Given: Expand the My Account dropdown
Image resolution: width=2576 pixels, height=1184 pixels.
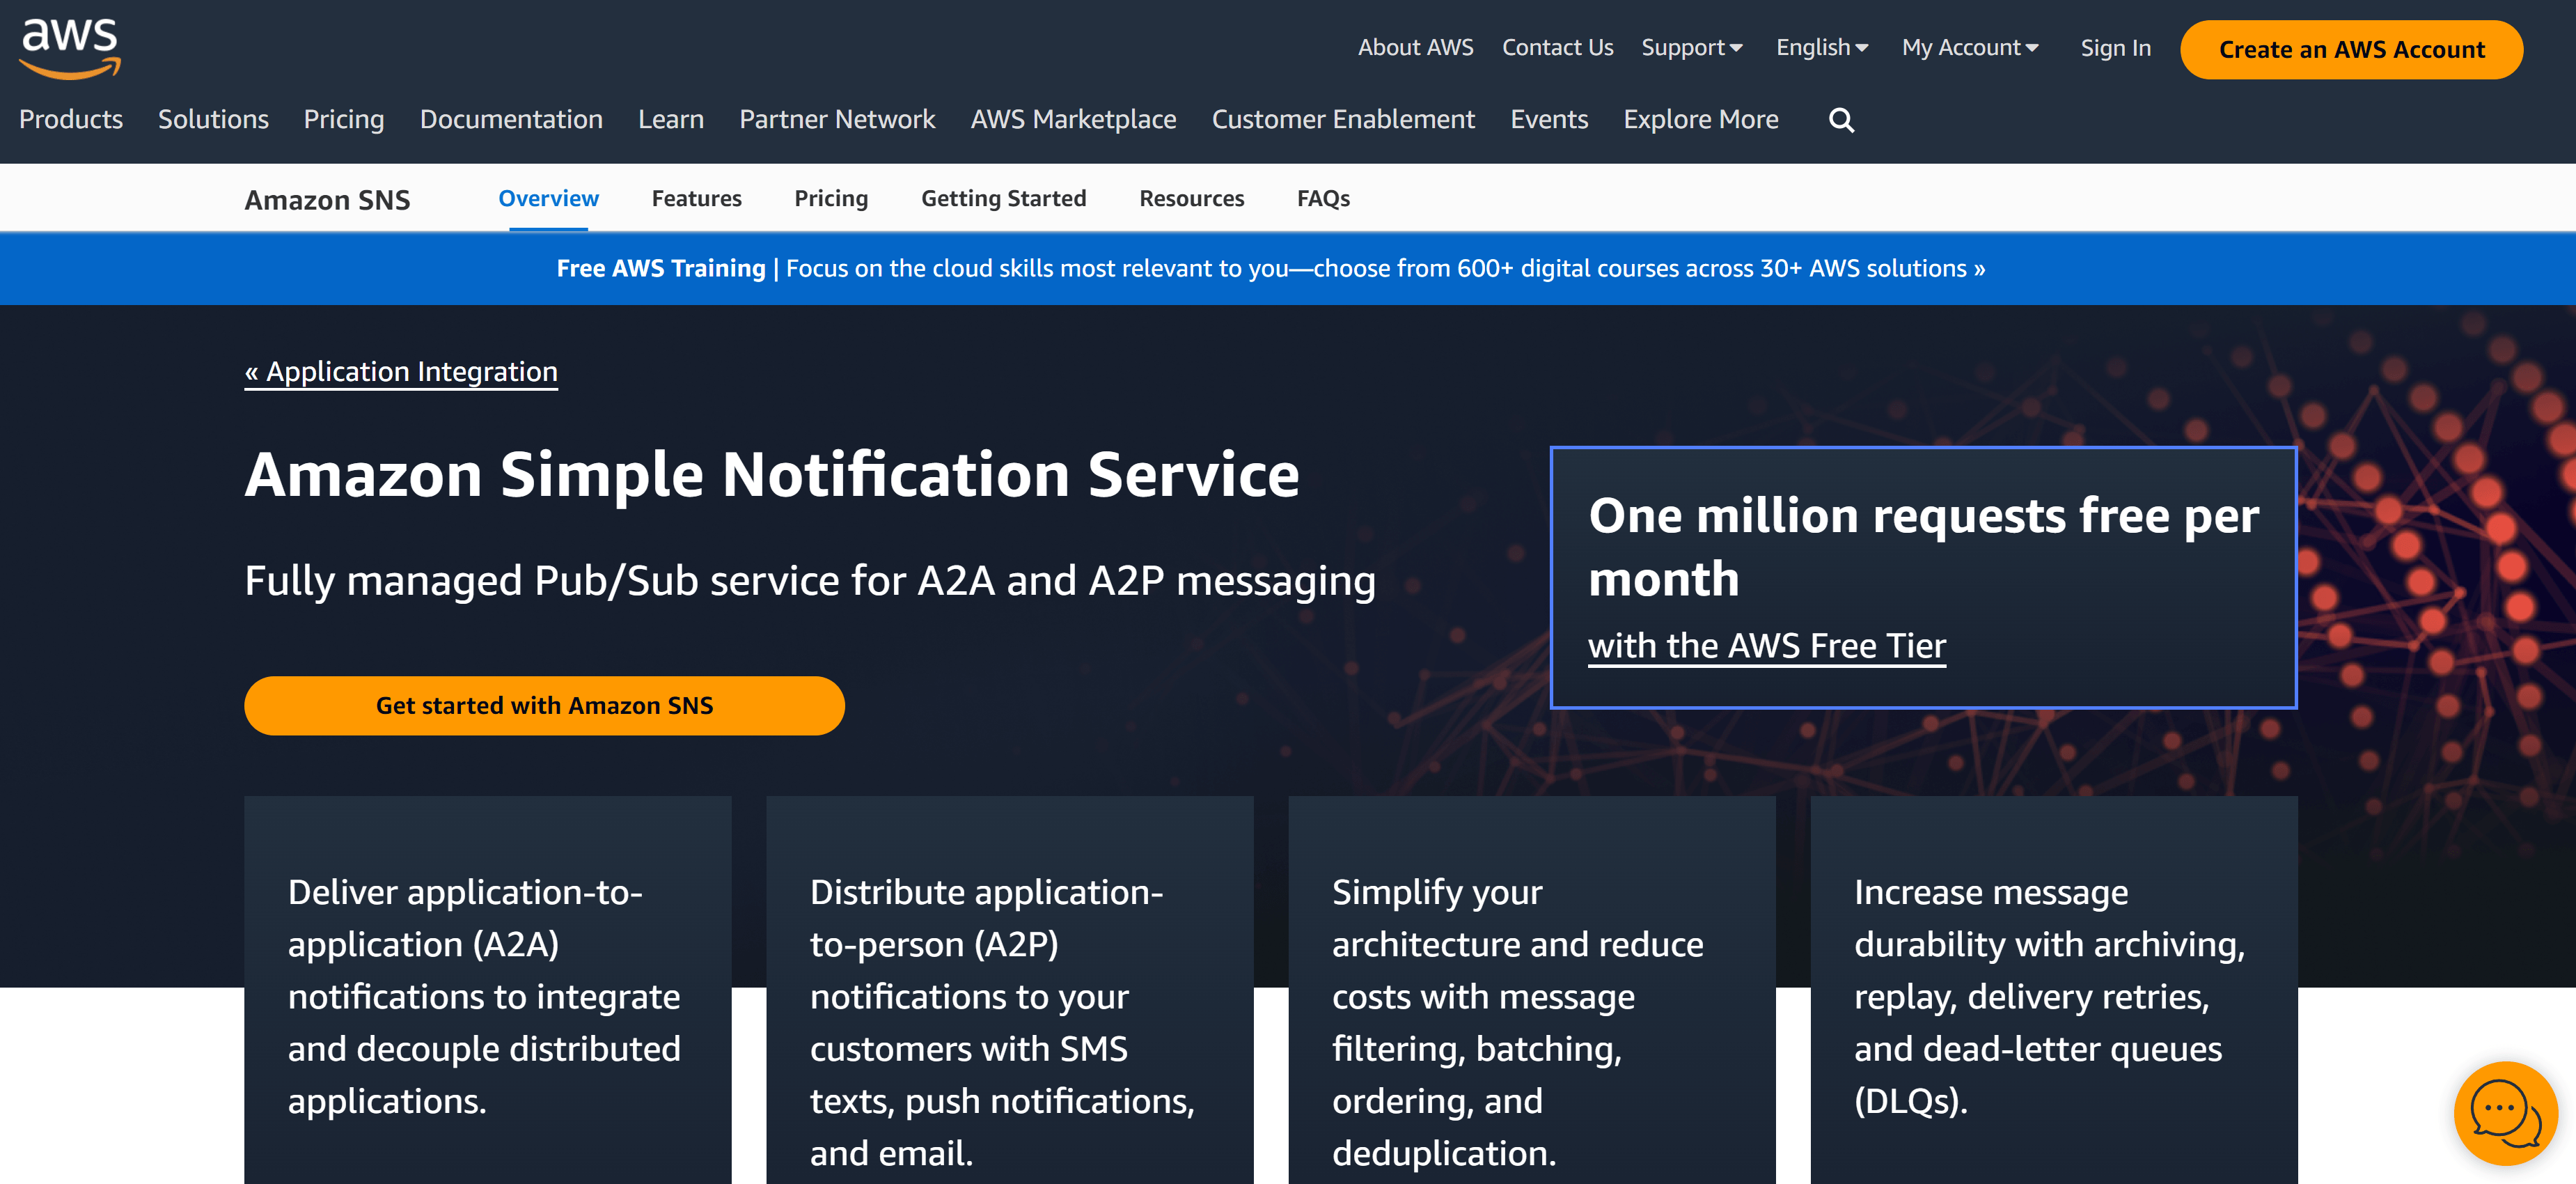Looking at the screenshot, I should point(1969,48).
